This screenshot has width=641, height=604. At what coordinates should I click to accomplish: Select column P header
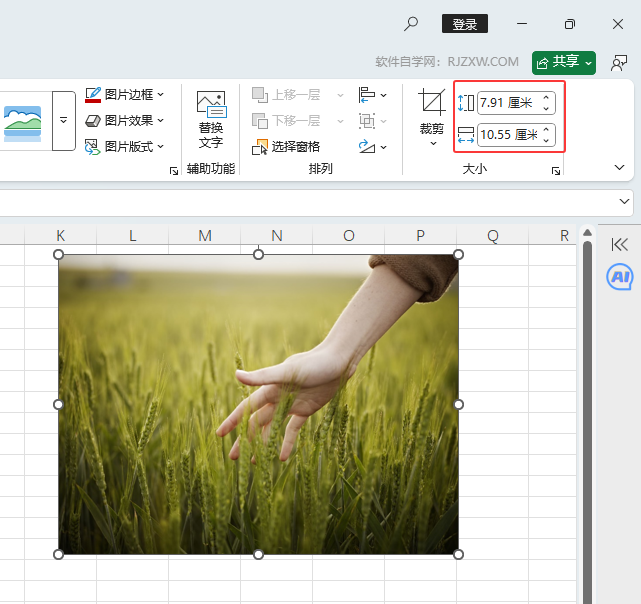(x=420, y=236)
